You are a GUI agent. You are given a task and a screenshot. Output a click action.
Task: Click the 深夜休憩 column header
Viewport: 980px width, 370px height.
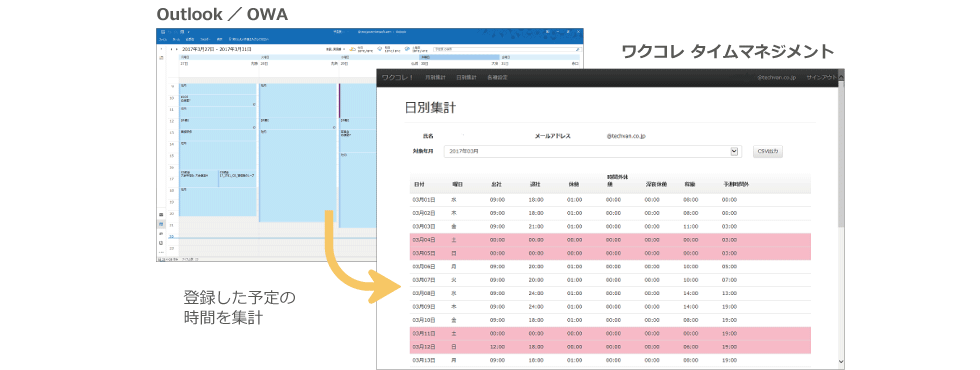pos(656,184)
